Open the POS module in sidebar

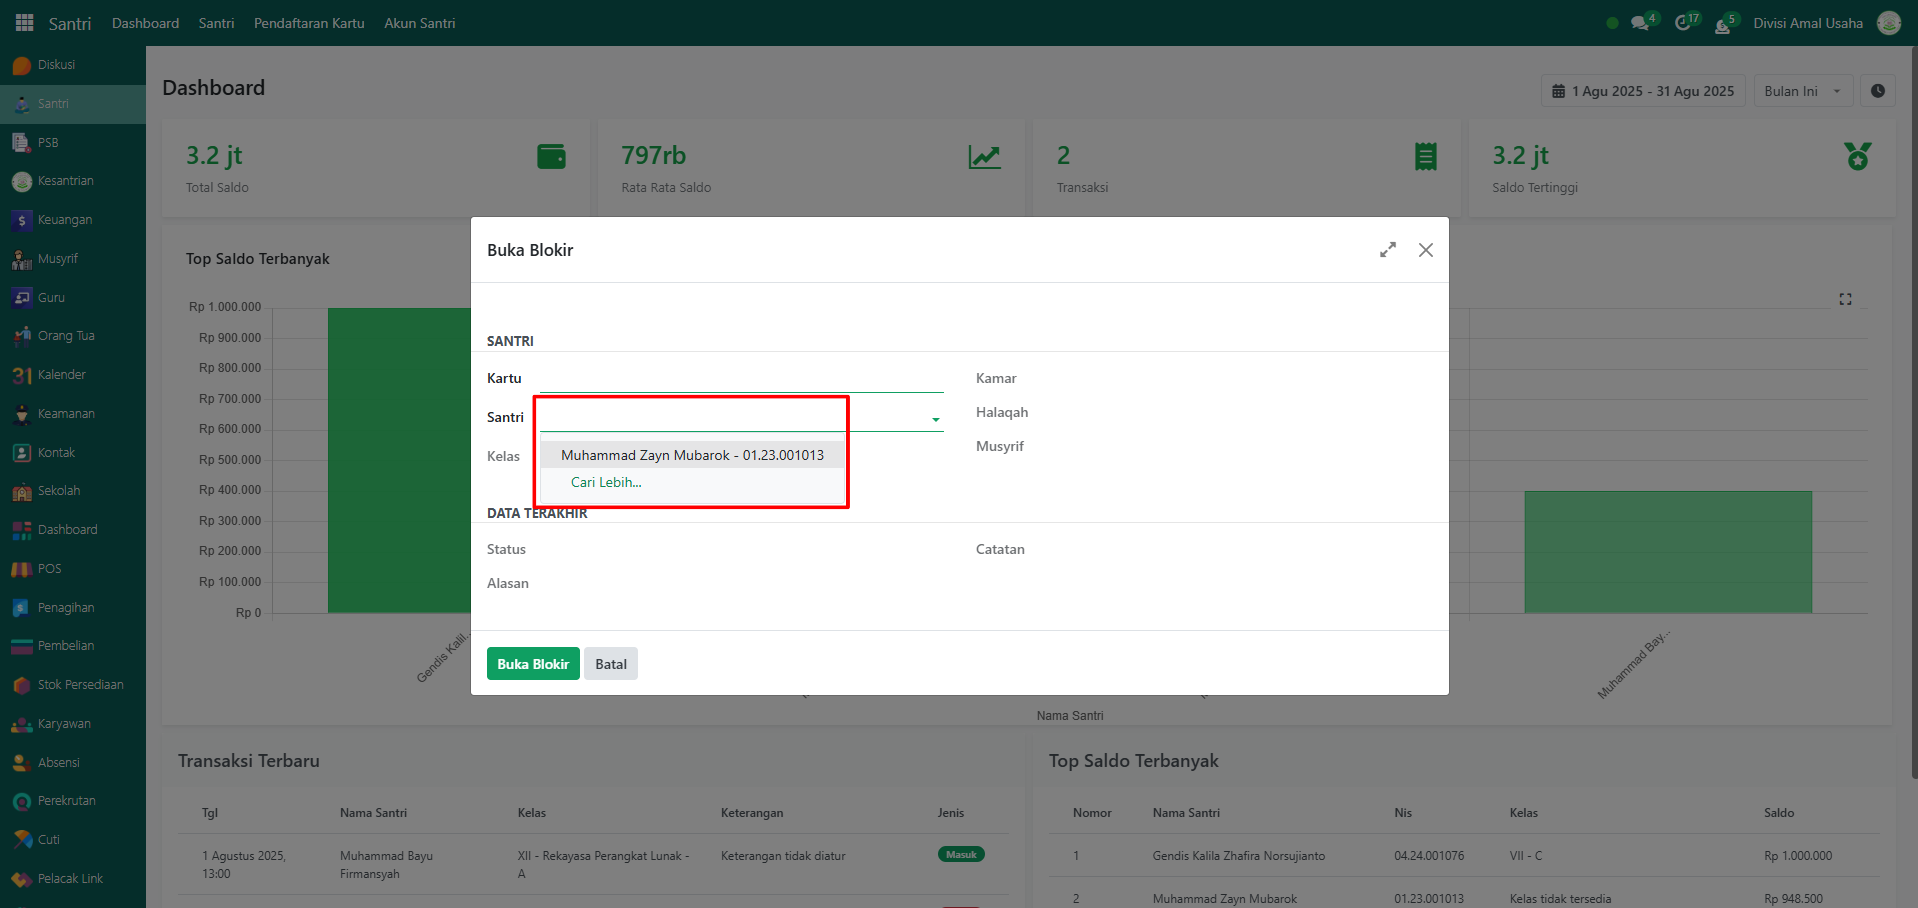point(49,569)
